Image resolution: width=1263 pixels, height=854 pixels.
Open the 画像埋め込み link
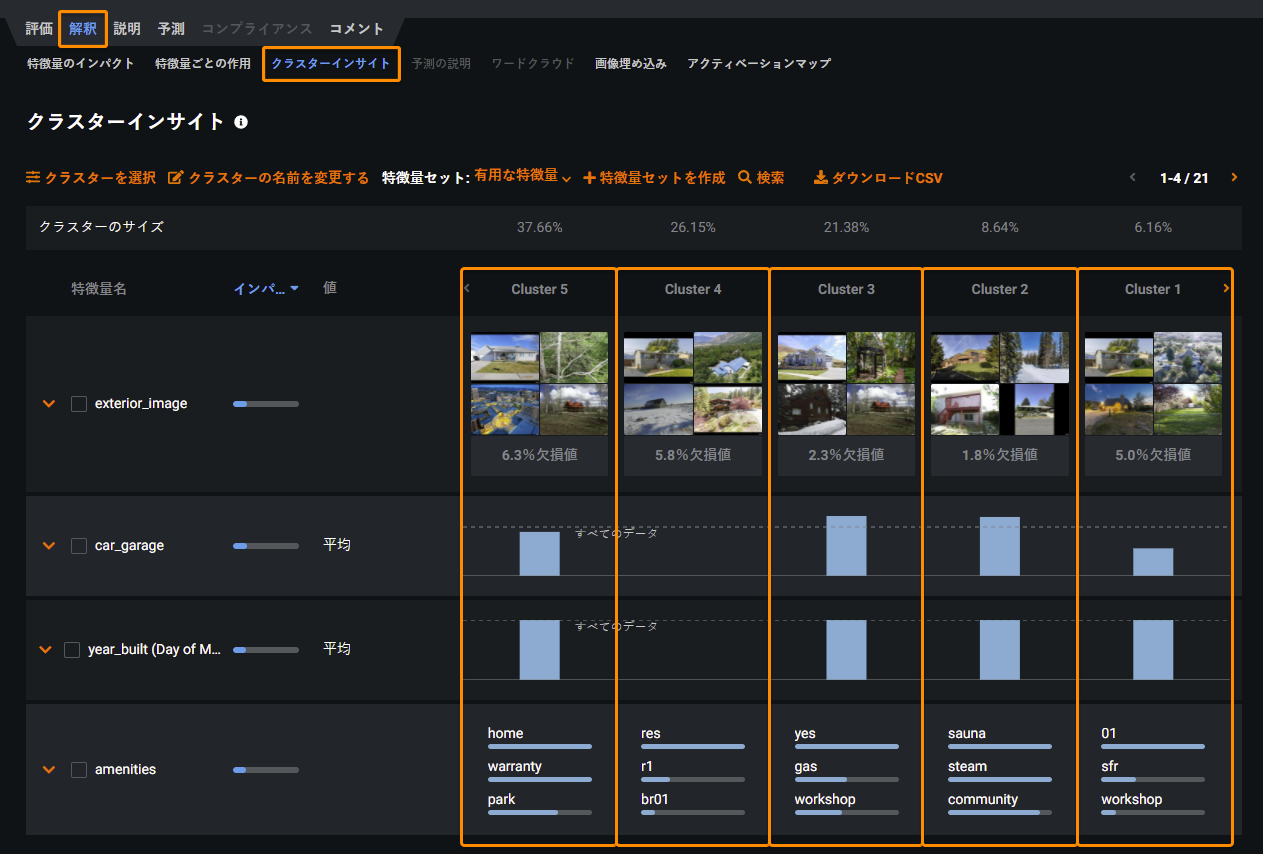[x=630, y=64]
